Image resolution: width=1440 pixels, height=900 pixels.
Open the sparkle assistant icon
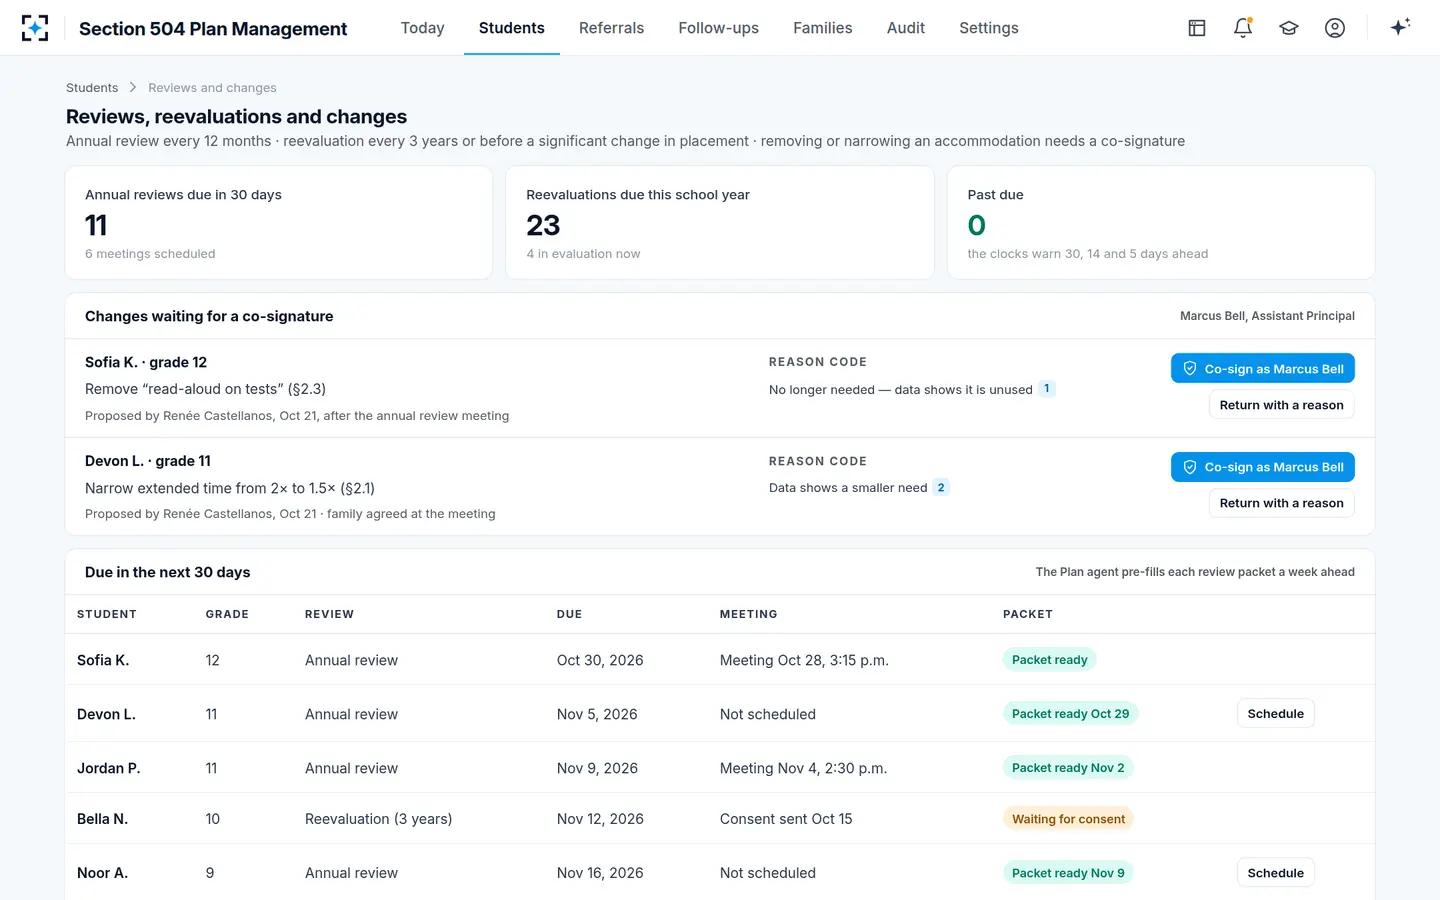coord(1400,27)
